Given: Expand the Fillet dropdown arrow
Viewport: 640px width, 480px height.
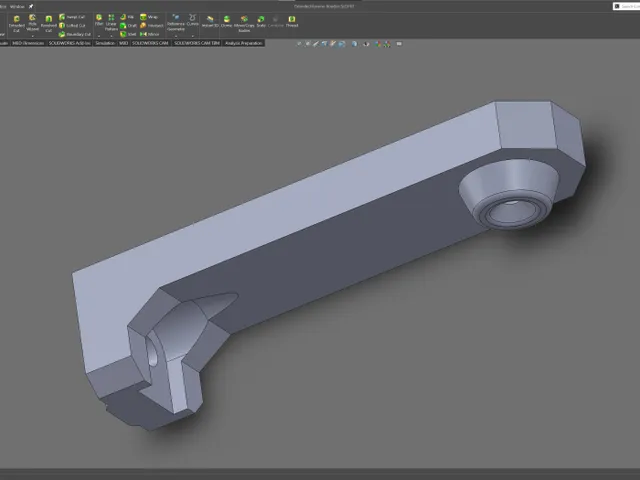Looking at the screenshot, I should [x=99, y=36].
